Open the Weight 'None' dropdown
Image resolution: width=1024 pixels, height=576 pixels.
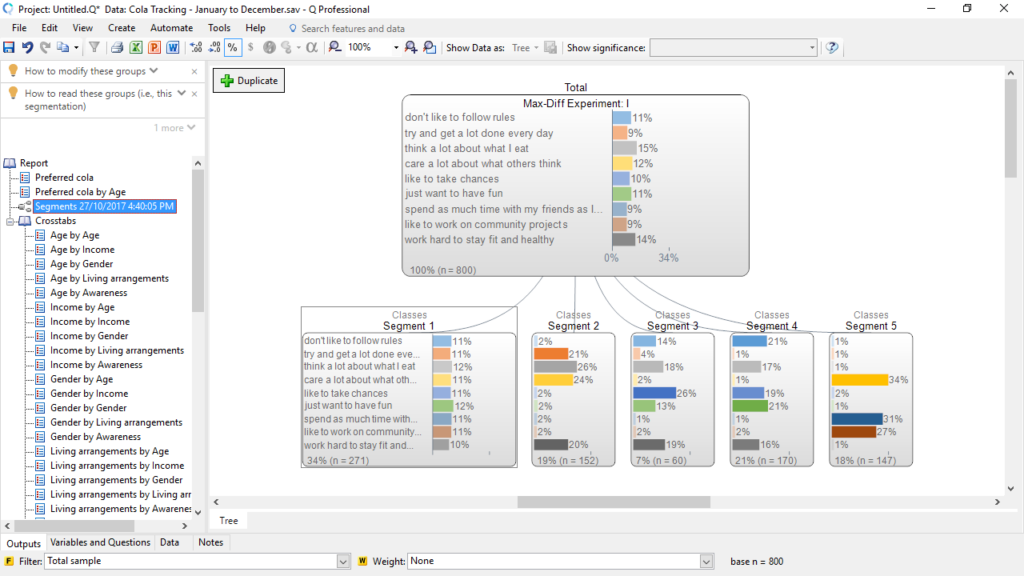(x=707, y=561)
